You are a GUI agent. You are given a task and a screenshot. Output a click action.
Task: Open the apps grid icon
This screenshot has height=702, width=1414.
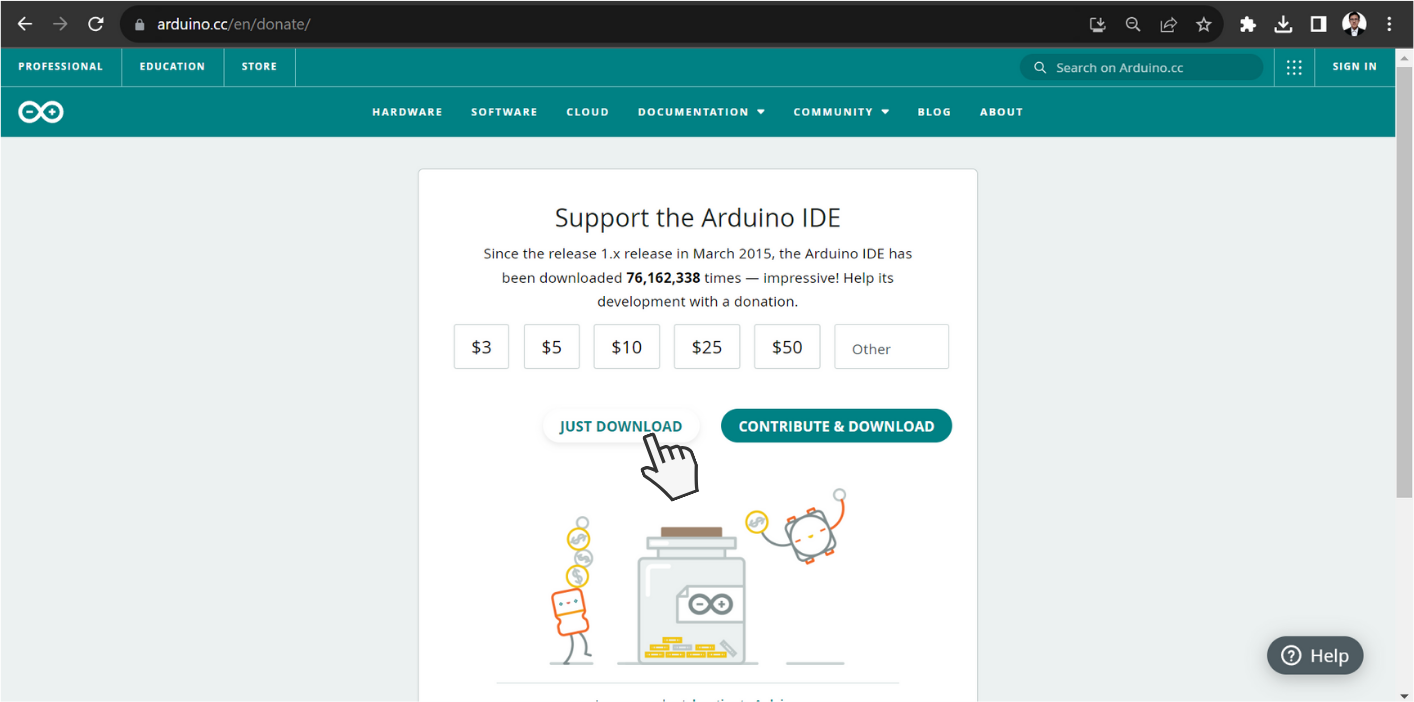point(1294,67)
